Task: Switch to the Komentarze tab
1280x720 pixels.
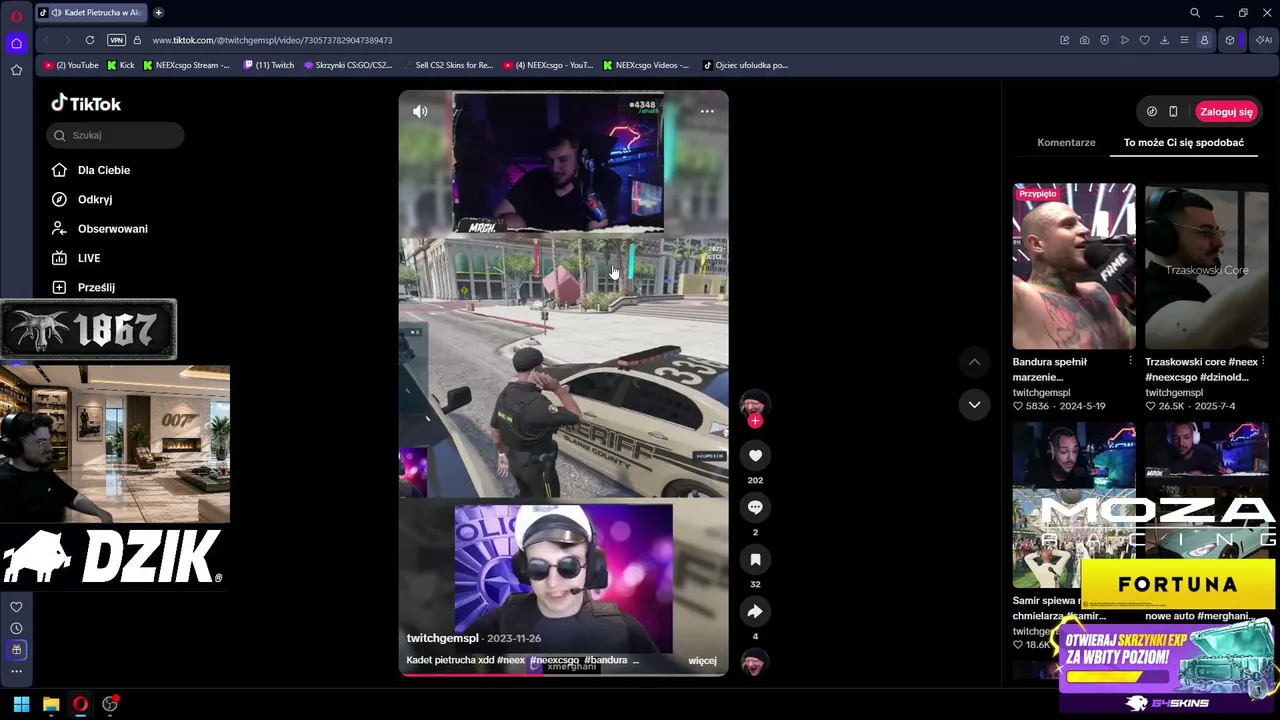Action: point(1066,142)
